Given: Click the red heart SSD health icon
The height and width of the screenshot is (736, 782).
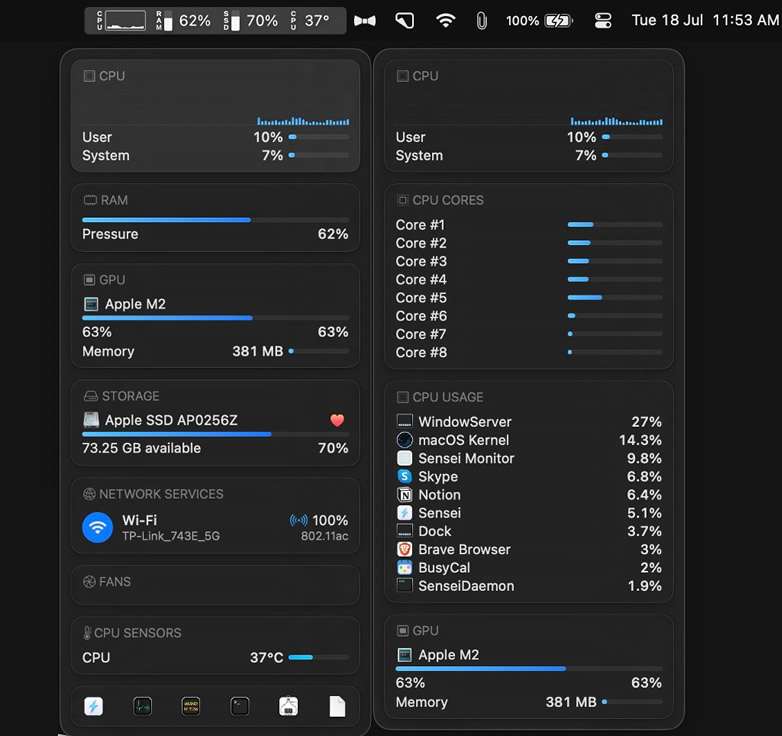Looking at the screenshot, I should [x=337, y=420].
